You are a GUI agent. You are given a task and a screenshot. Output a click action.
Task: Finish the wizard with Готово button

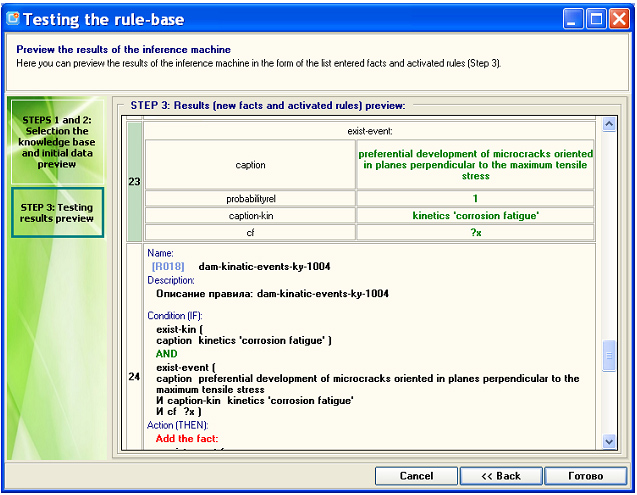pos(585,476)
